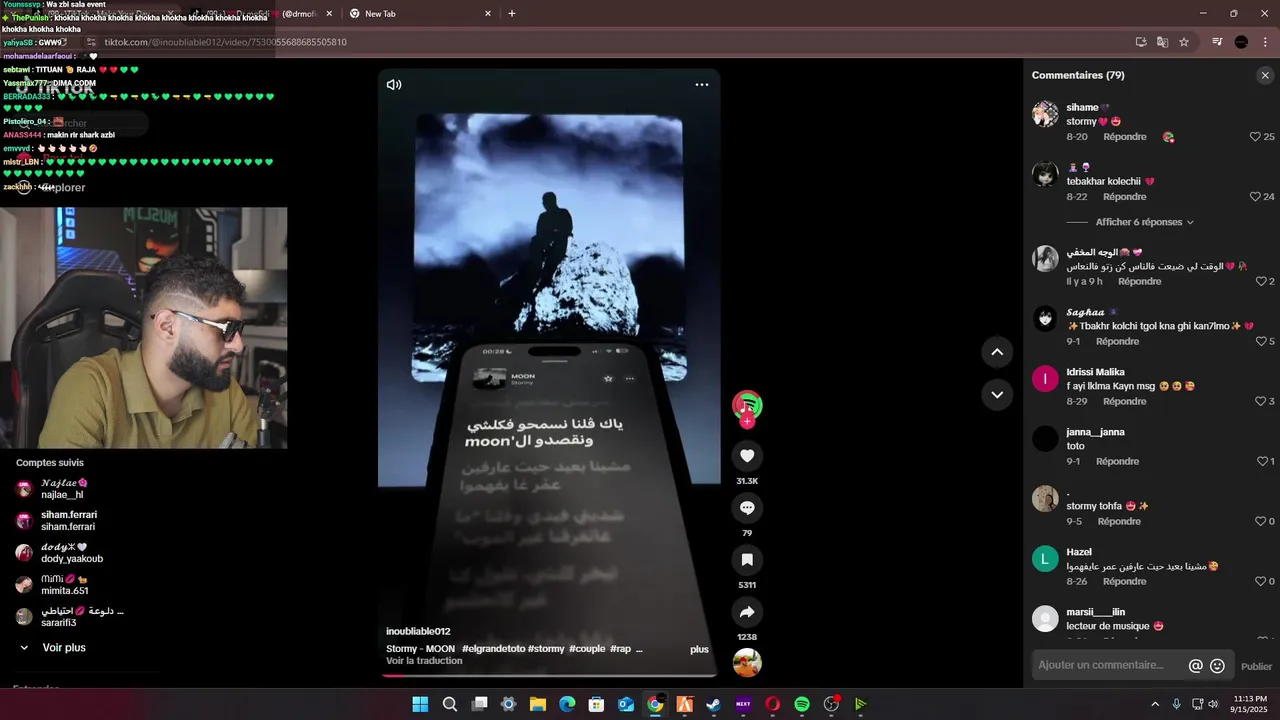This screenshot has height=720, width=1280.
Task: Go to the previous video
Action: (997, 352)
